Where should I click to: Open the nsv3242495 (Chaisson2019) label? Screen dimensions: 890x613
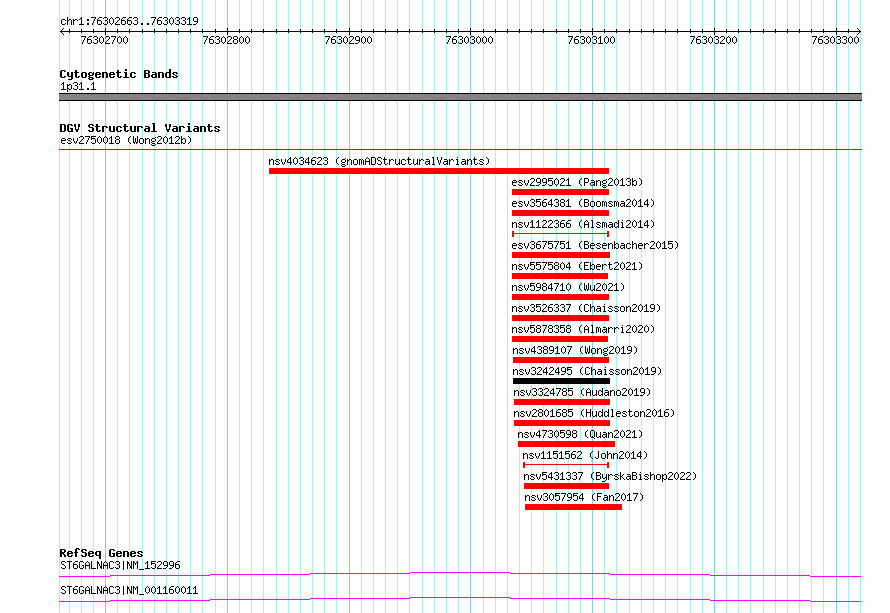click(587, 371)
